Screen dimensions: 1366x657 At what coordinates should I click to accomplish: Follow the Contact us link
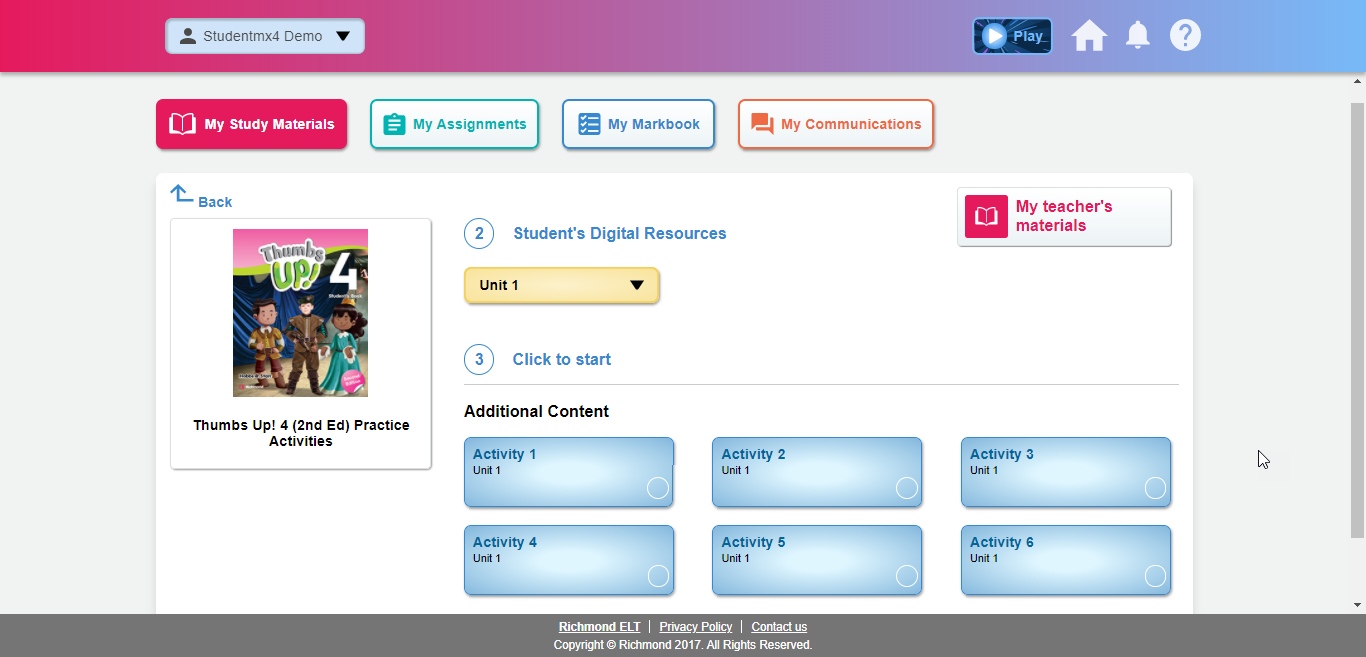(x=779, y=626)
